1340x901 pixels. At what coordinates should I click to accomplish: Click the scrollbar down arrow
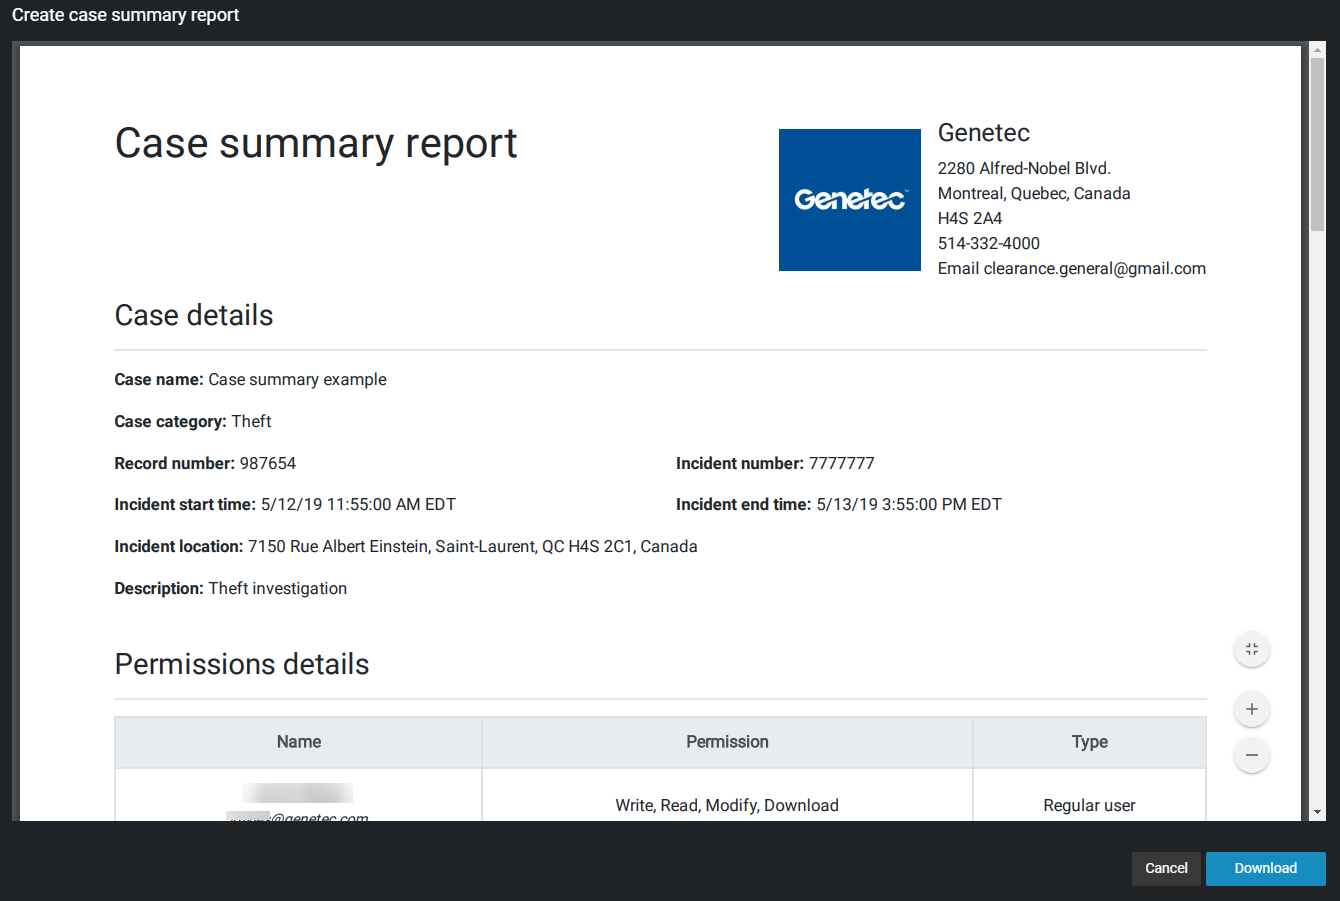(1318, 812)
